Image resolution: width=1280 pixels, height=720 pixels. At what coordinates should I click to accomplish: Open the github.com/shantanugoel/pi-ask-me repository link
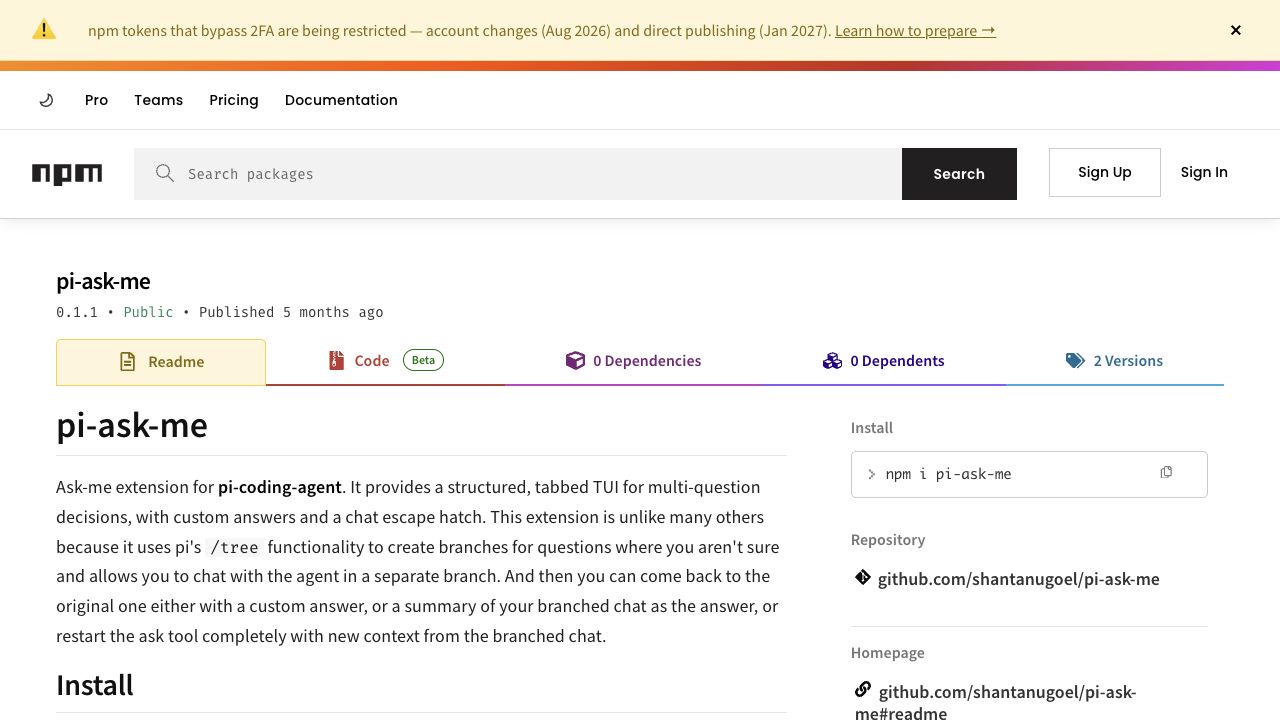coord(1019,579)
